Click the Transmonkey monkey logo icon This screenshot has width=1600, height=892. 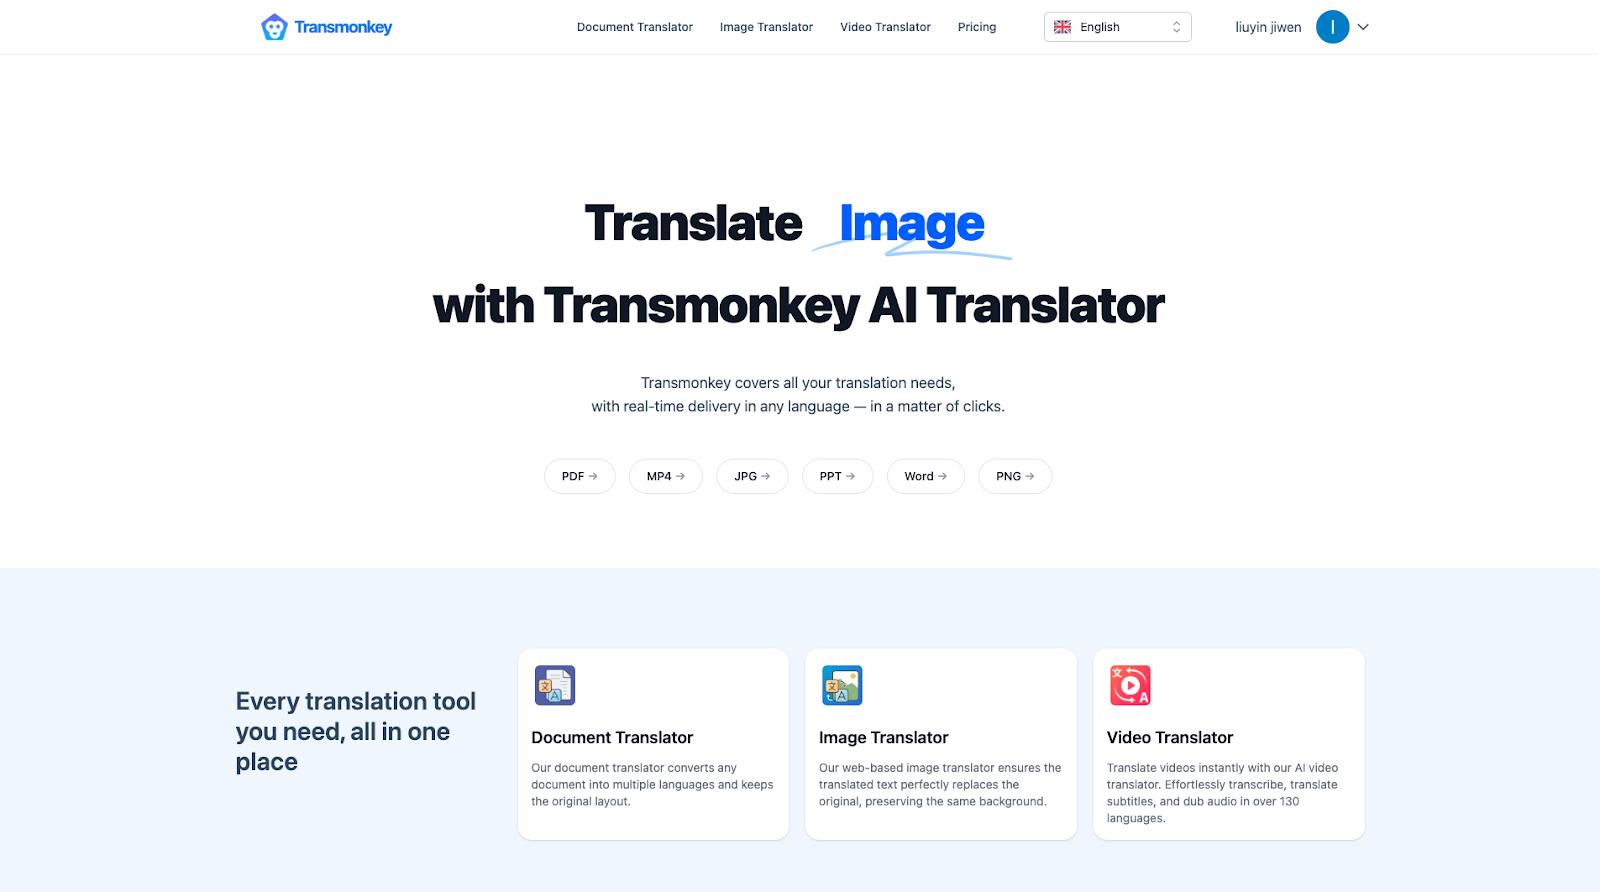click(274, 27)
